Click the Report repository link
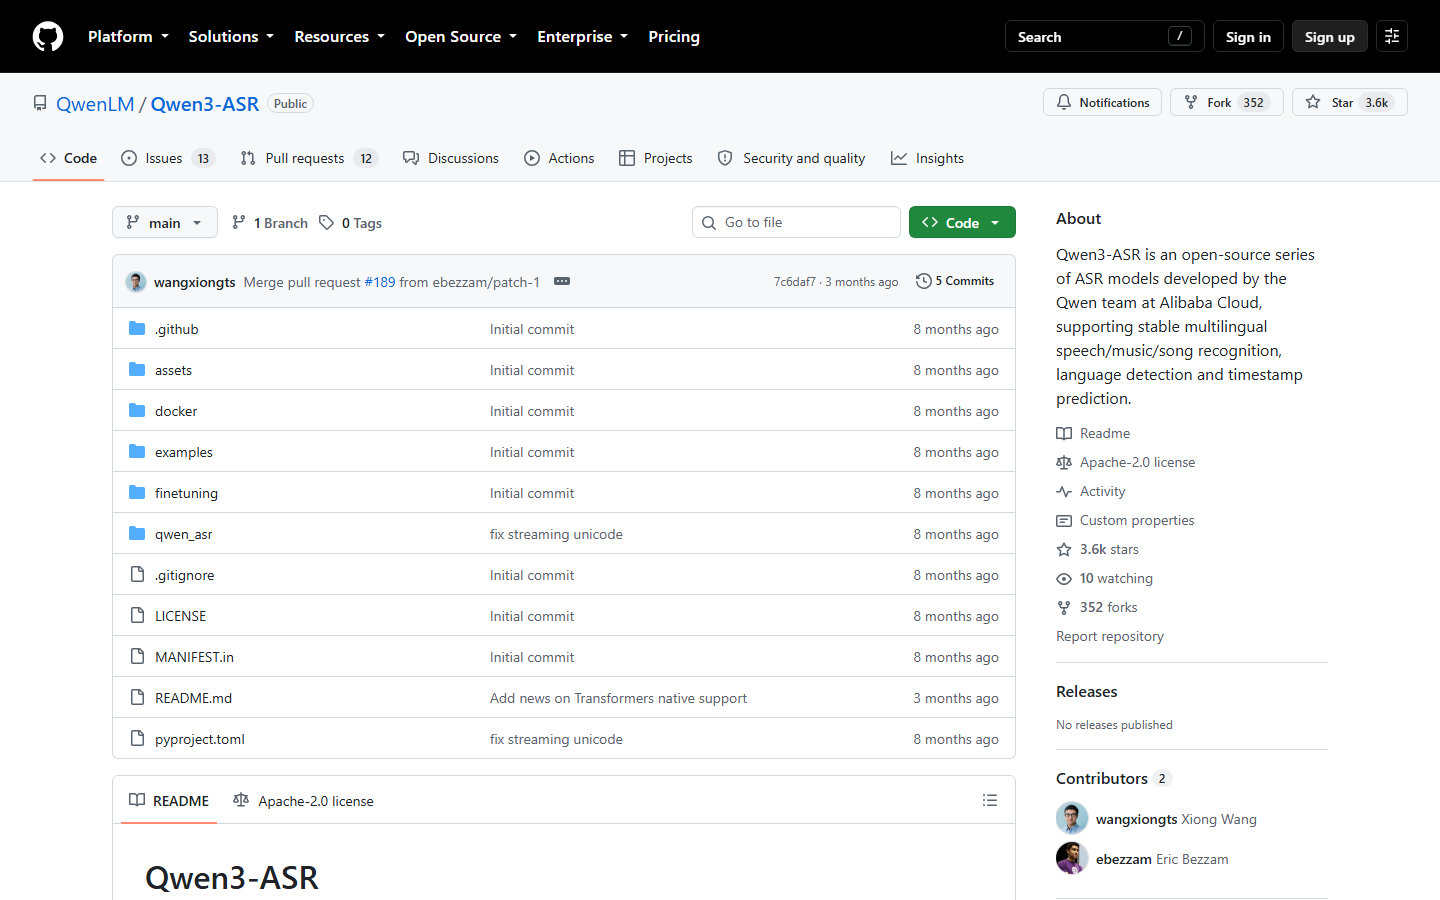The width and height of the screenshot is (1440, 900). (1110, 636)
